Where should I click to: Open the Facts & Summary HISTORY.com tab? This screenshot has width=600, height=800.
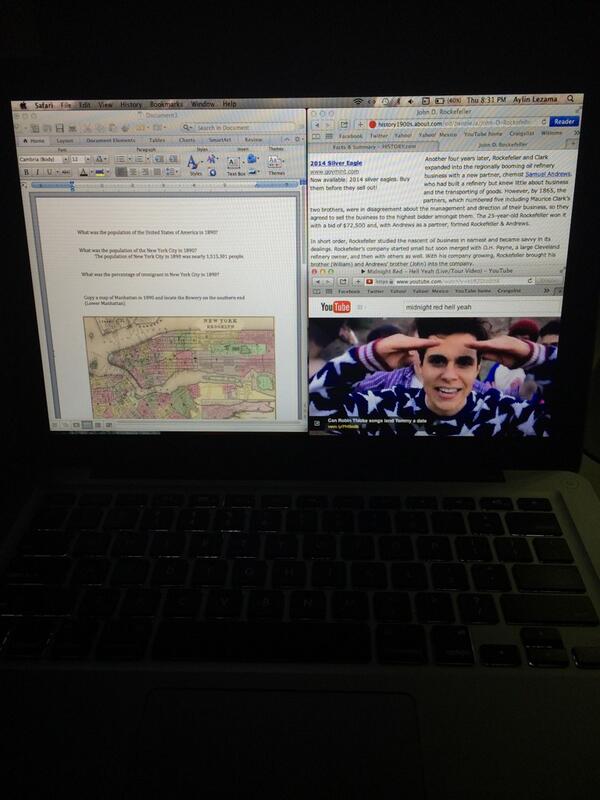point(374,147)
